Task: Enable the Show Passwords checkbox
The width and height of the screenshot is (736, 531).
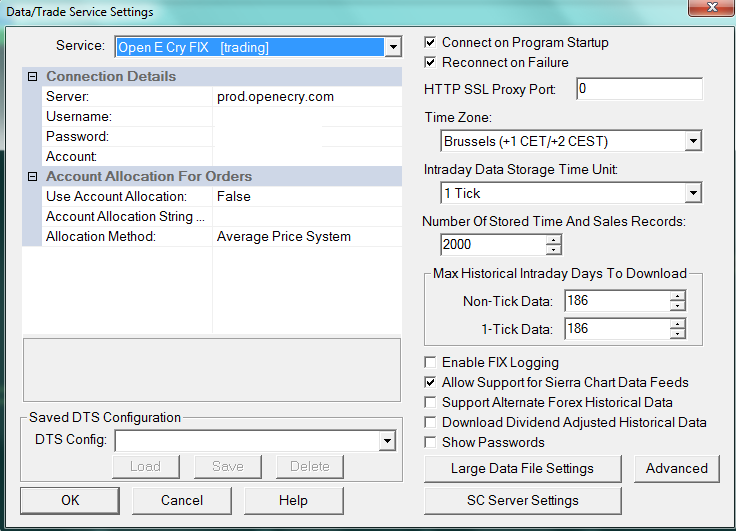Action: tap(429, 442)
